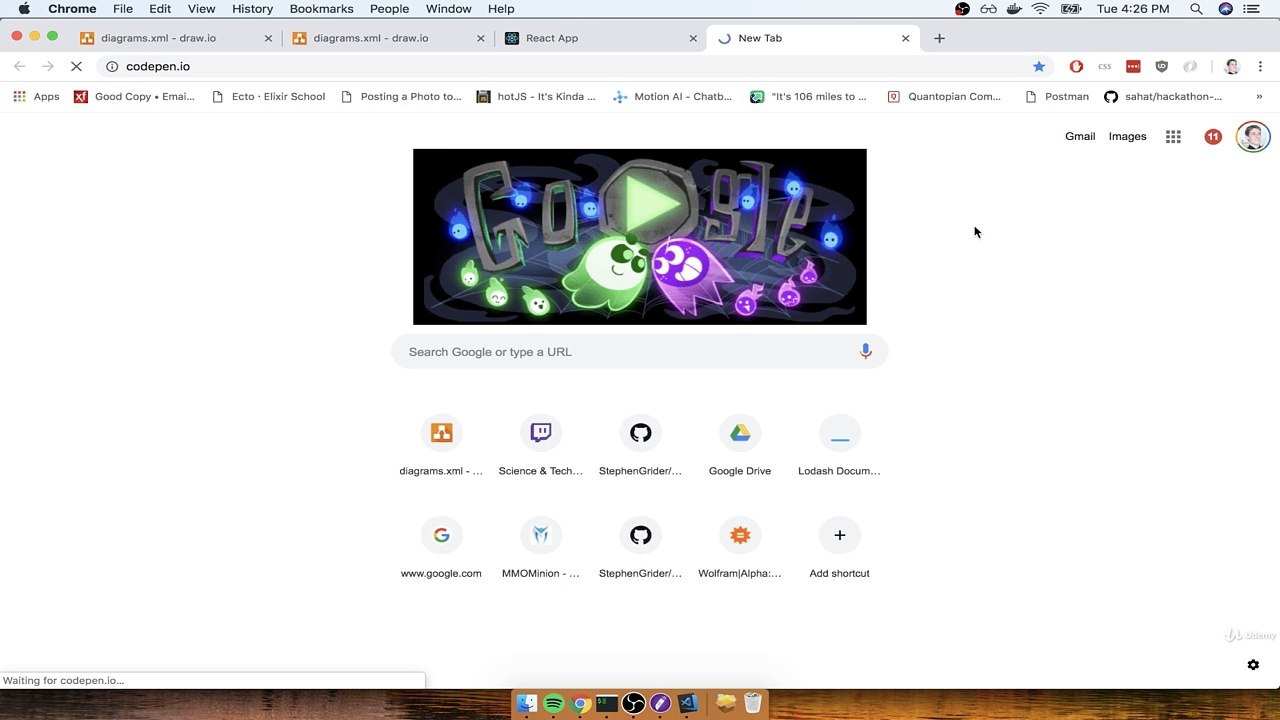Open the MMOMinion shortcut

[x=541, y=548]
